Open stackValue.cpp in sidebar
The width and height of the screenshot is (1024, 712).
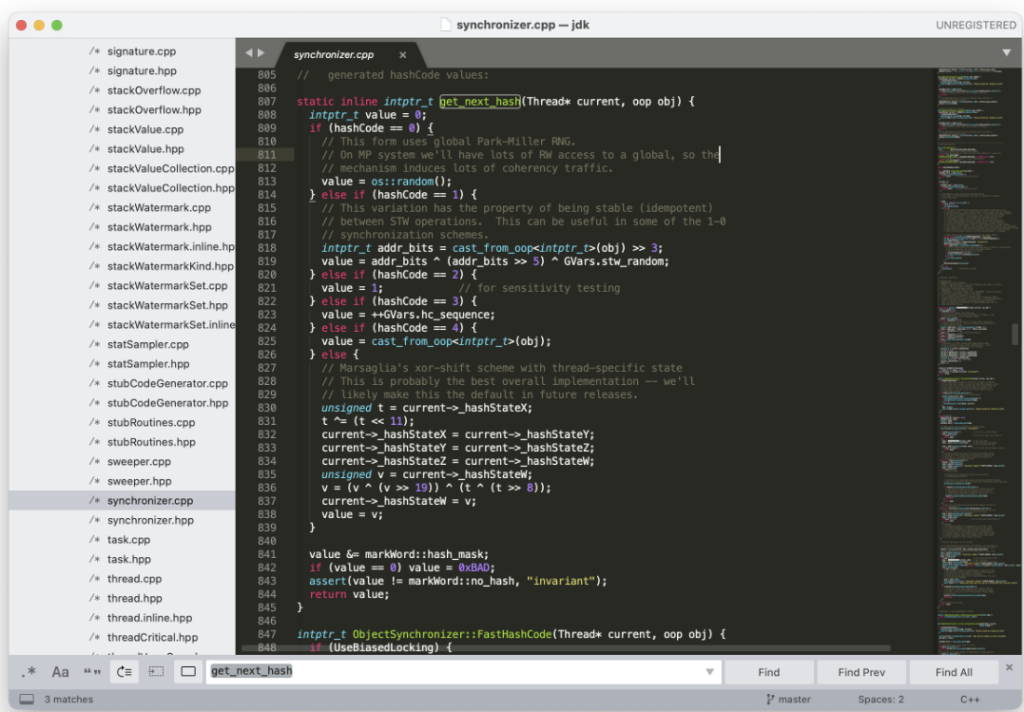(x=146, y=129)
